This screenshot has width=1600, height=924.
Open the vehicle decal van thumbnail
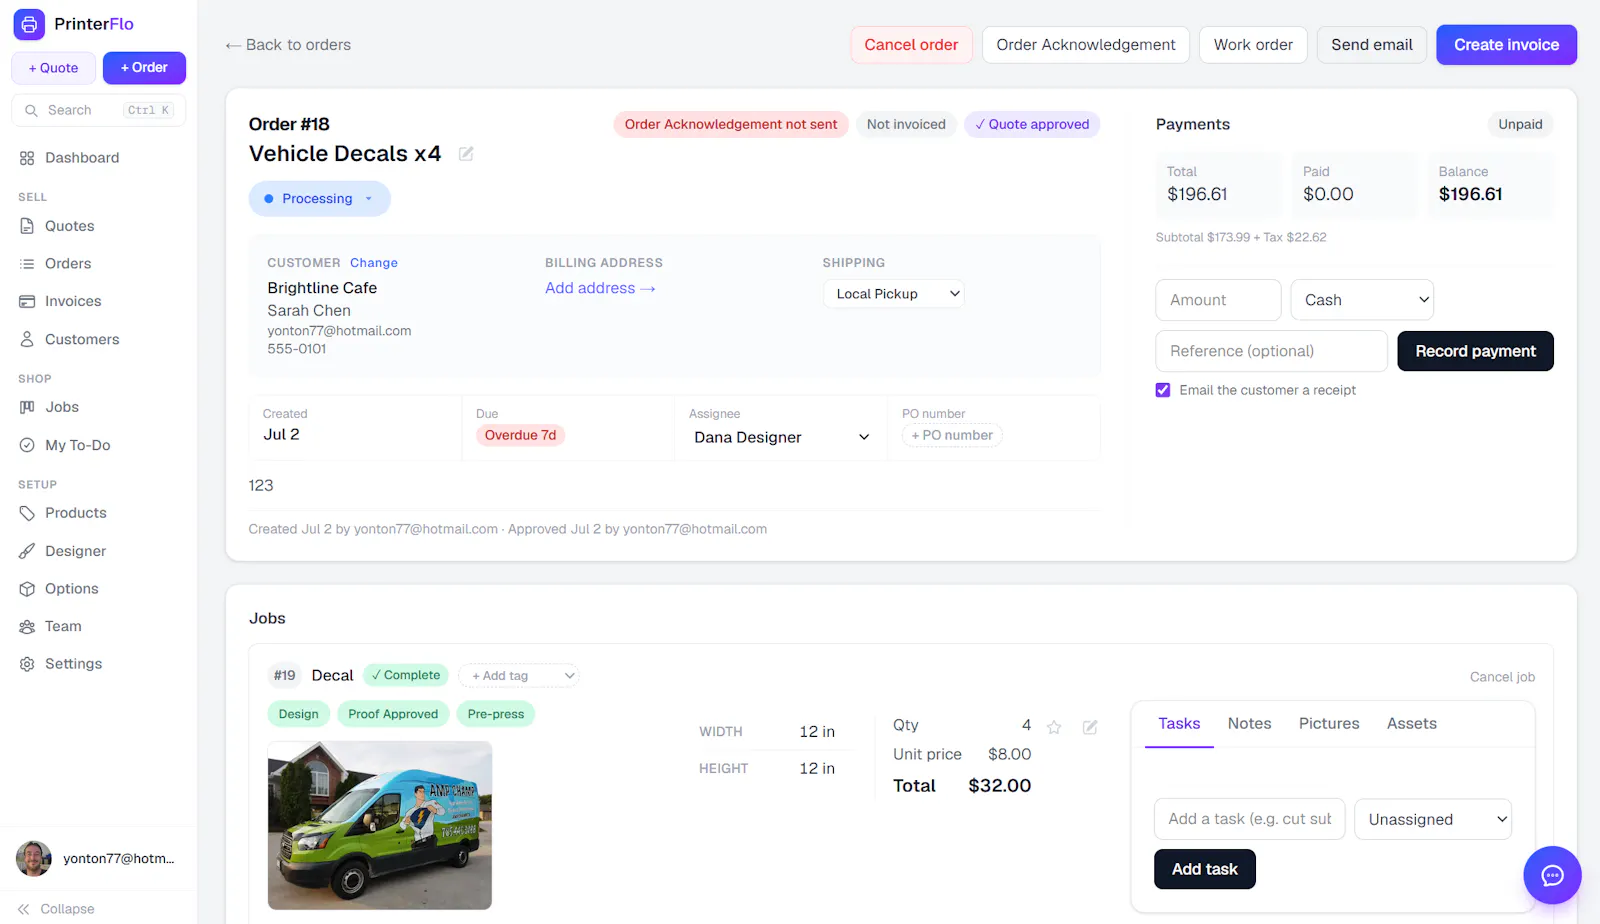[x=380, y=825]
